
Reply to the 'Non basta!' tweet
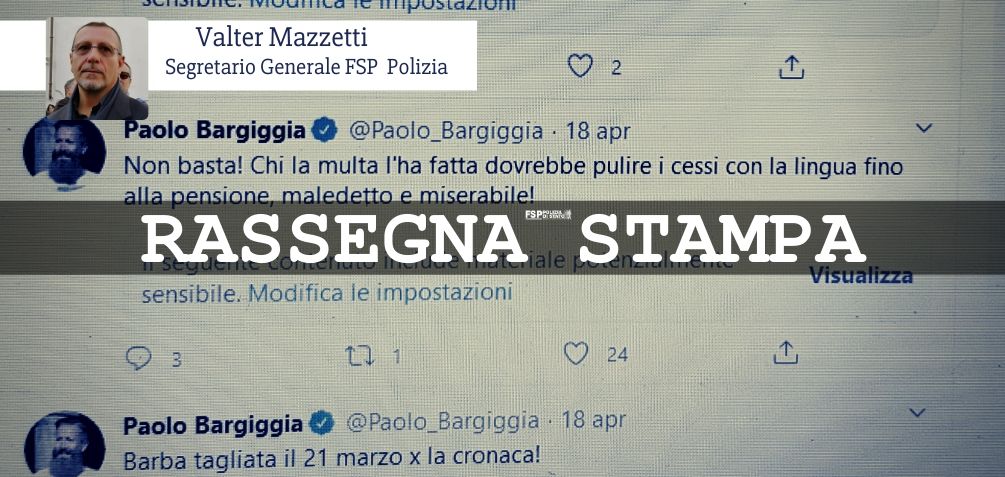pyautogui.click(x=138, y=358)
